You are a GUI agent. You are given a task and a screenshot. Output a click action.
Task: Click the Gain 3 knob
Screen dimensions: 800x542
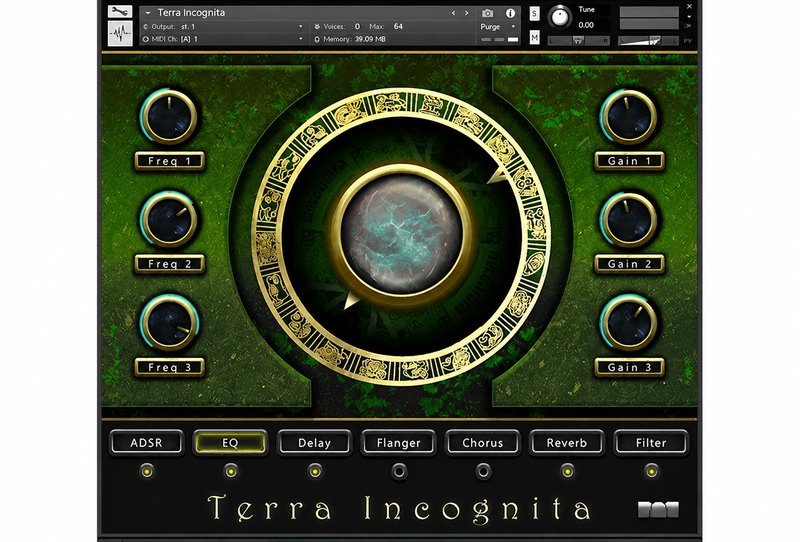click(629, 323)
